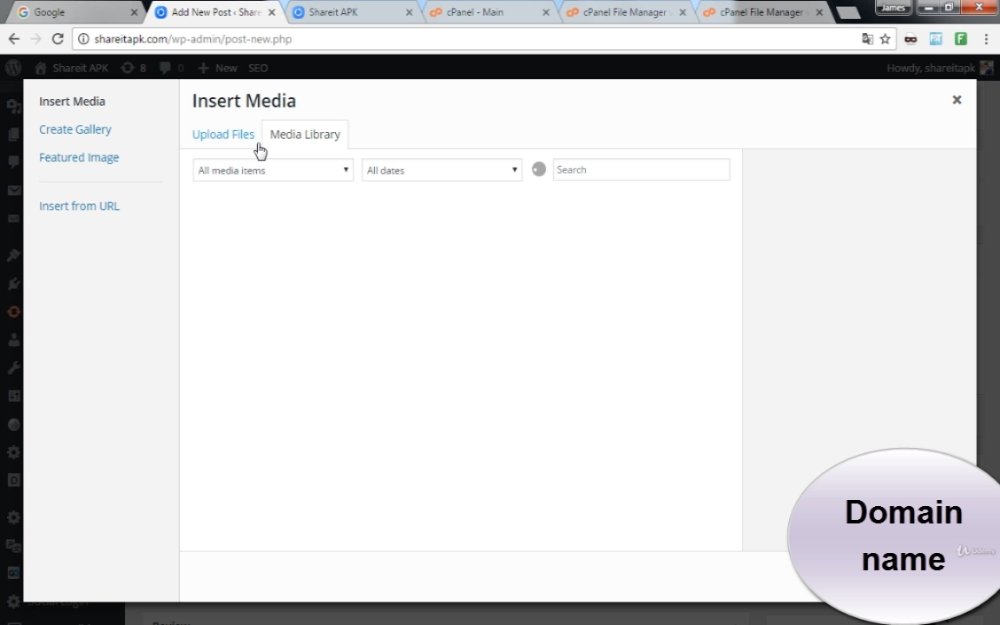Open the New menu in admin bar
Viewport: 1000px width, 625px height.
tap(217, 68)
